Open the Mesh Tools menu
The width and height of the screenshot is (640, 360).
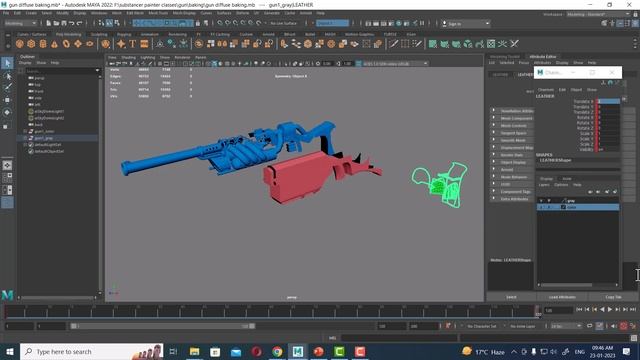158,13
